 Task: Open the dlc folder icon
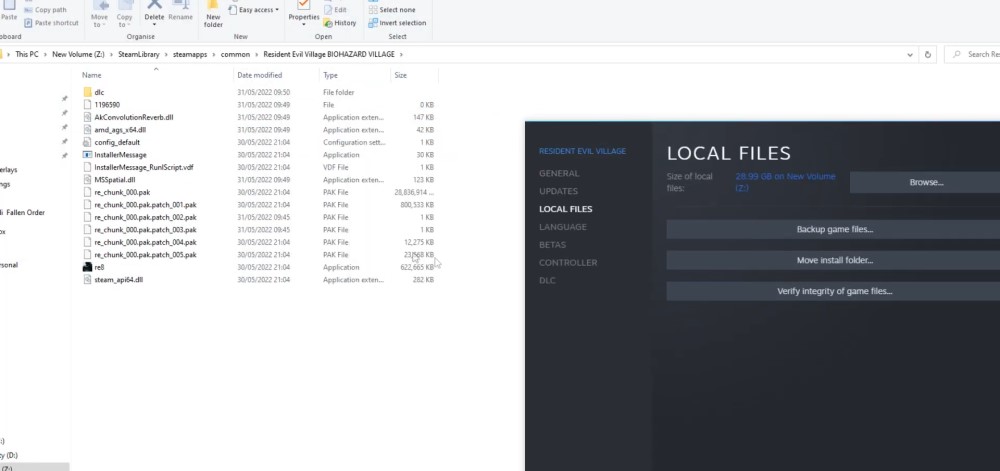(86, 92)
